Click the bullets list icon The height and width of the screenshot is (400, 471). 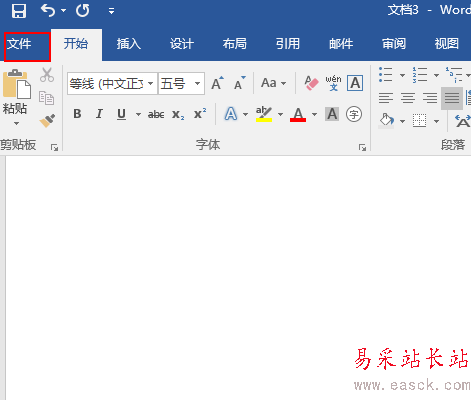pos(386,75)
